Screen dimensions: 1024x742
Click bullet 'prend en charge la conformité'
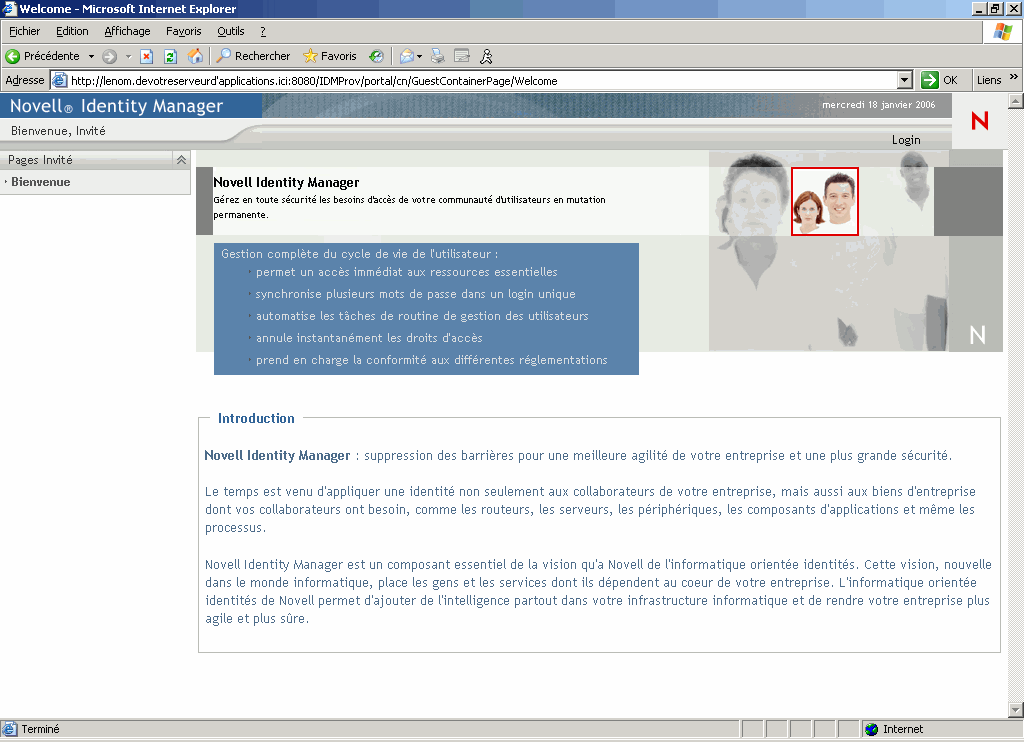[432, 360]
